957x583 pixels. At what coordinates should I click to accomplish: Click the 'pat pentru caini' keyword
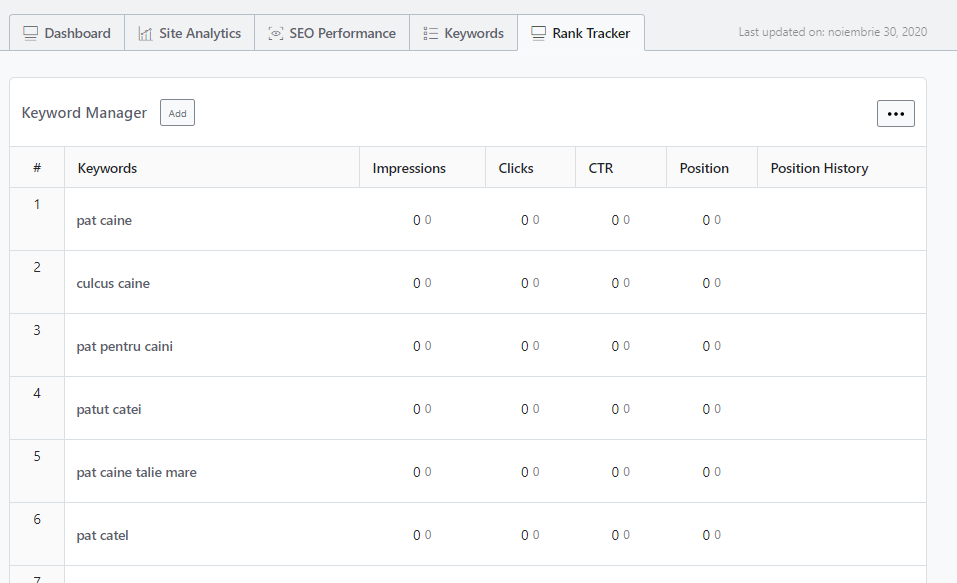tap(125, 346)
